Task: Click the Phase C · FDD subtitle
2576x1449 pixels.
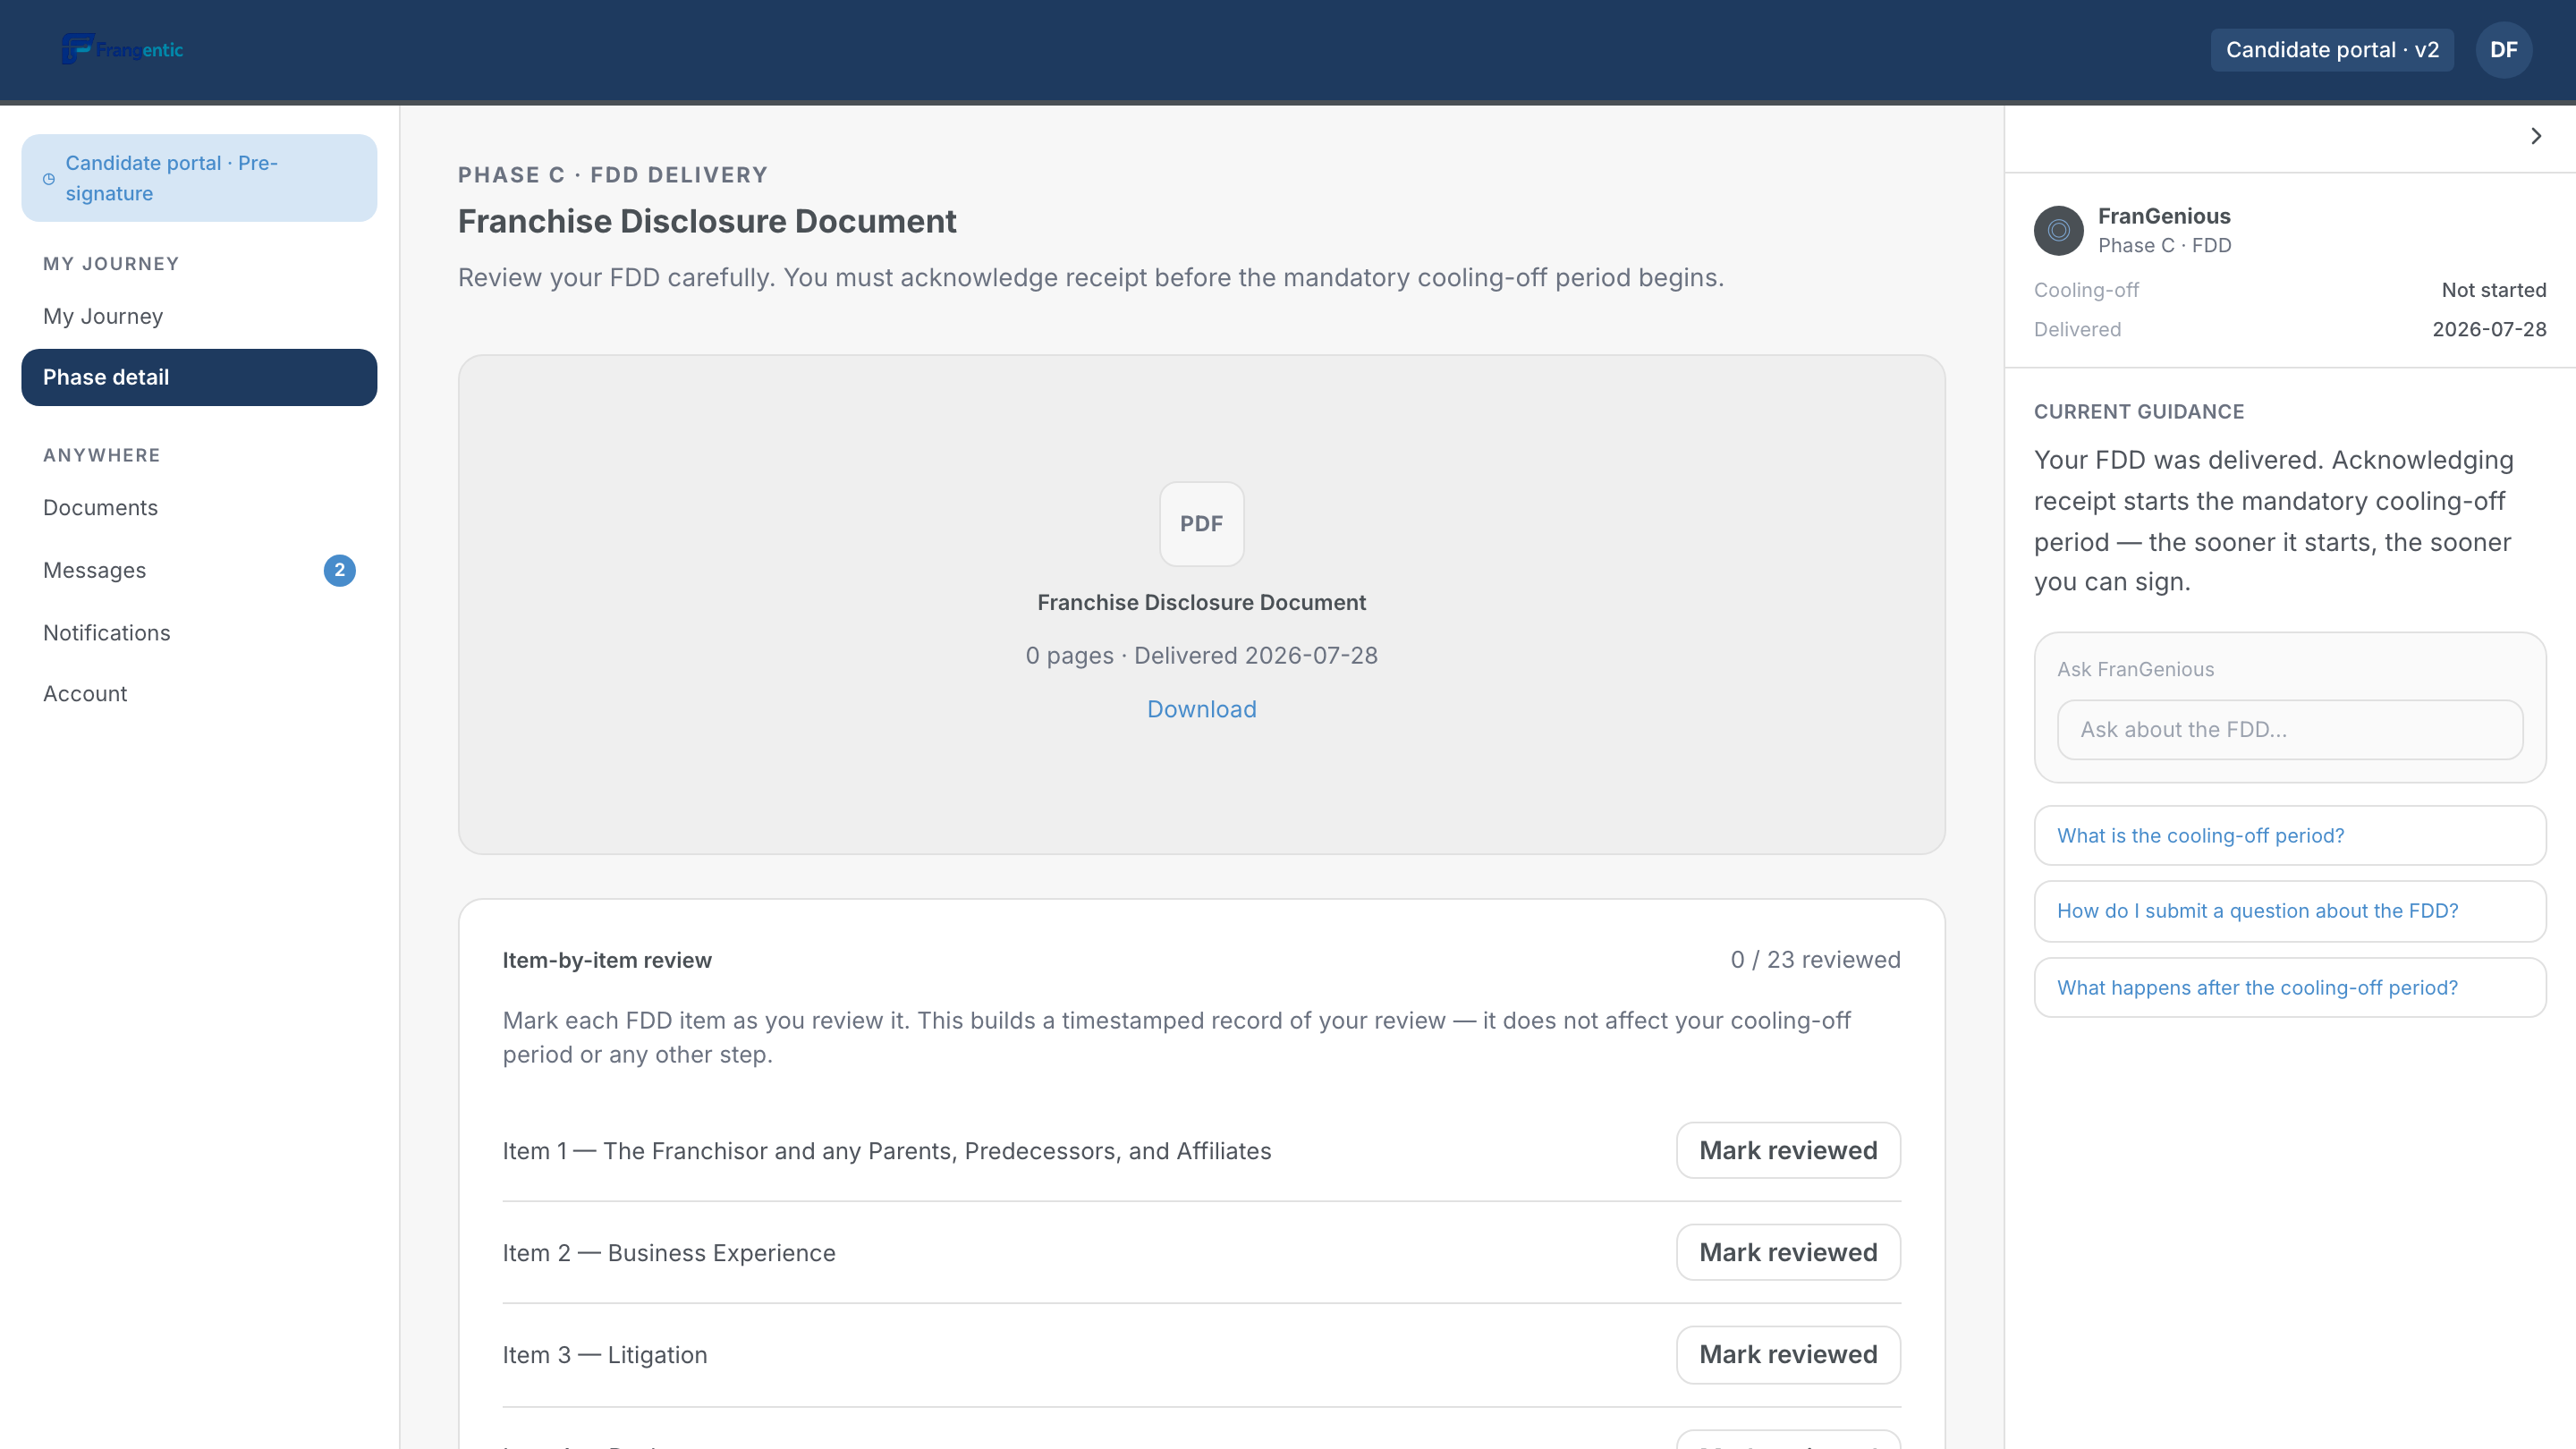Action: (x=2164, y=245)
